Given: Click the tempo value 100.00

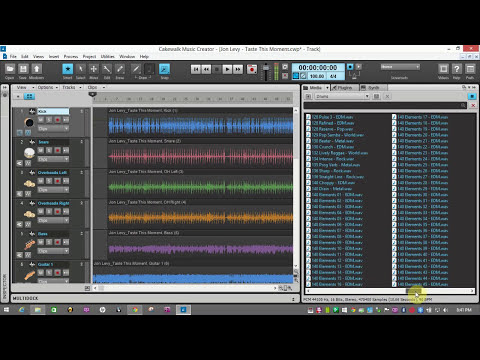Looking at the screenshot, I should pos(317,76).
